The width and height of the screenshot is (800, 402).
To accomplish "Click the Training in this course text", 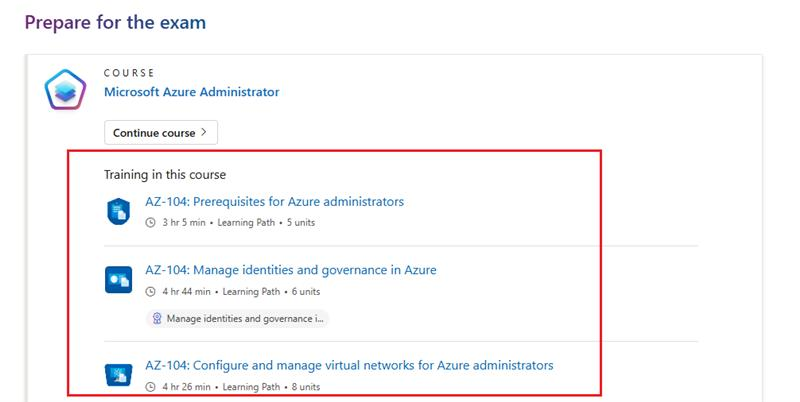I will coord(165,174).
